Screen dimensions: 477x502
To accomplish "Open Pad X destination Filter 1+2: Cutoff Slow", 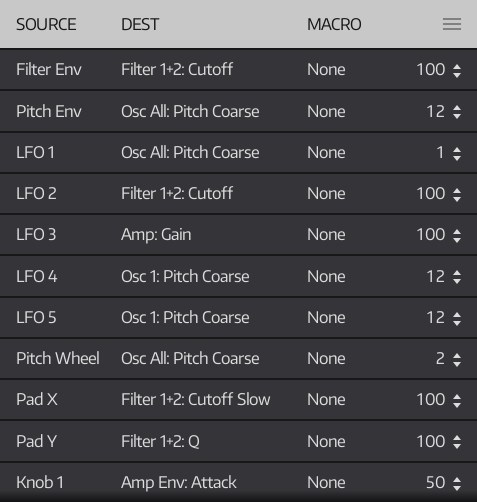I will (196, 400).
